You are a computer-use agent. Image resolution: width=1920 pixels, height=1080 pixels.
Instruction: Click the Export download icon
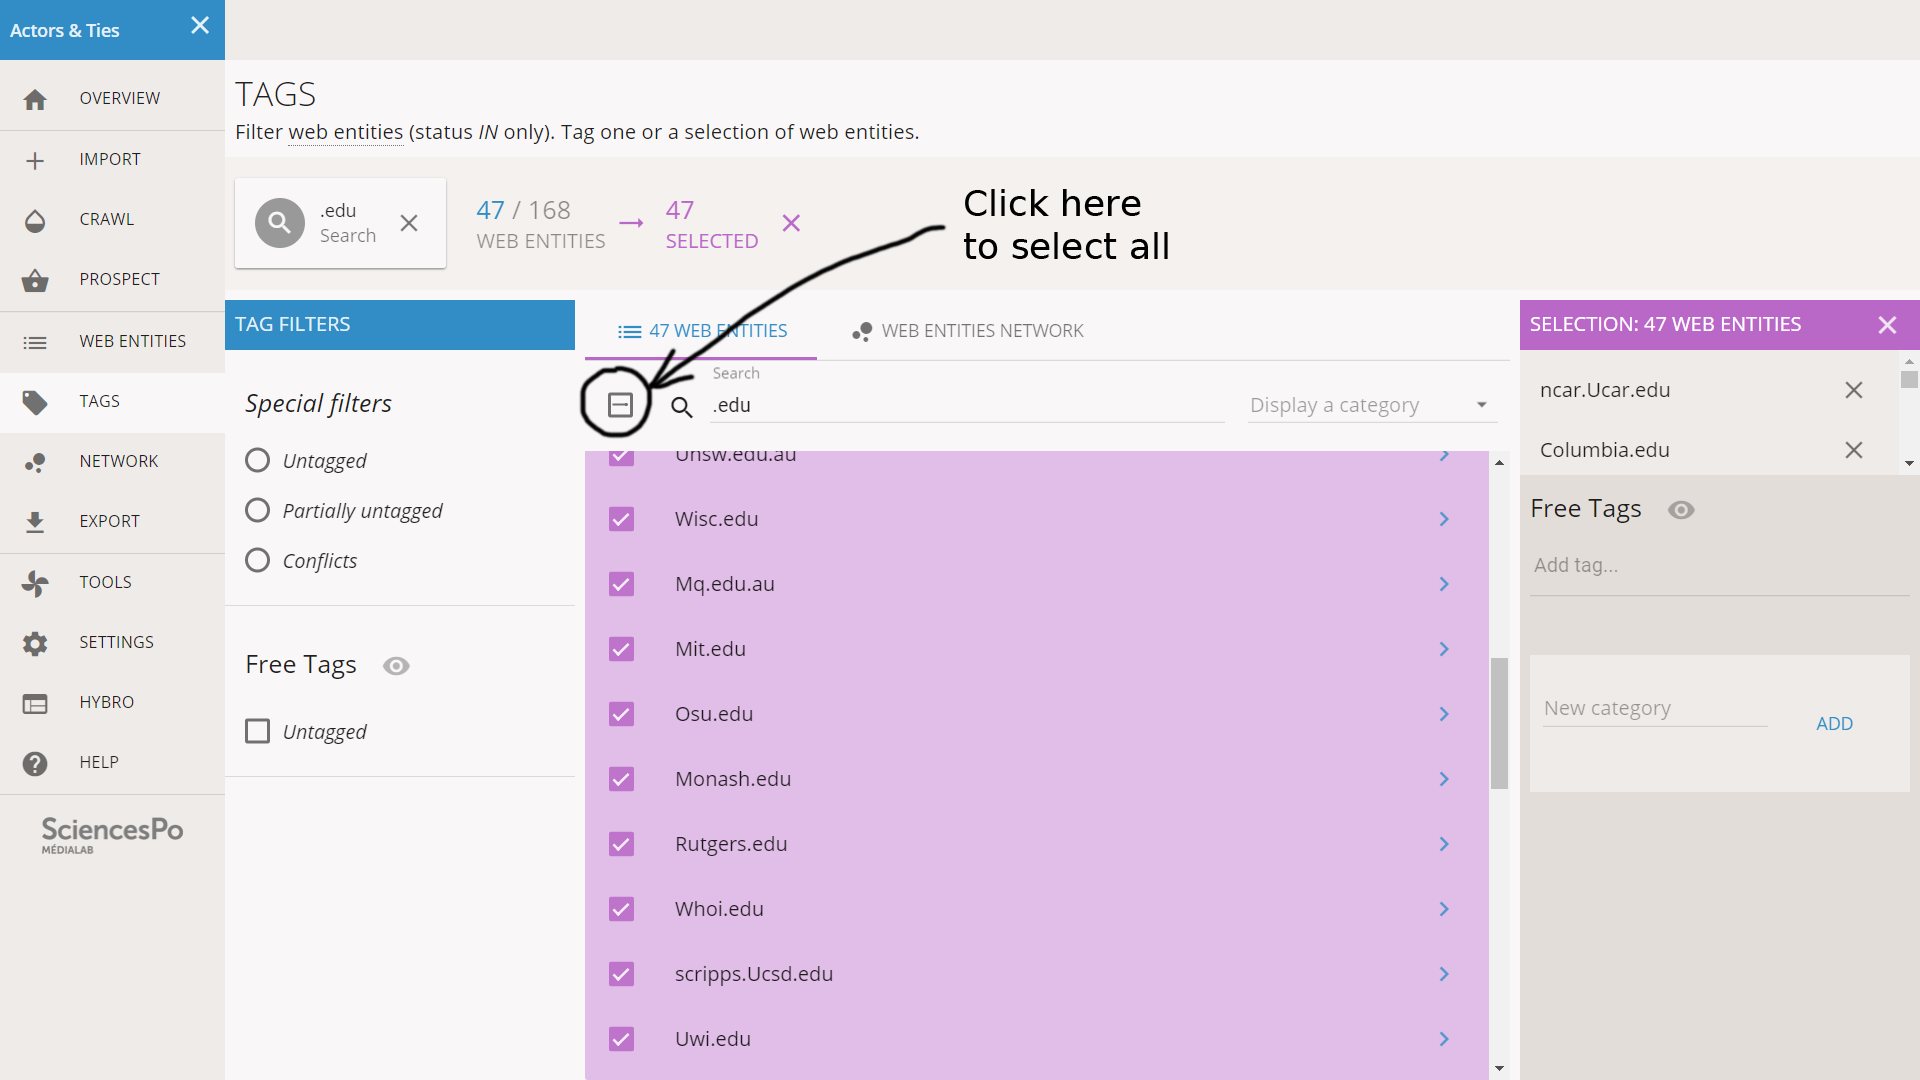point(35,522)
